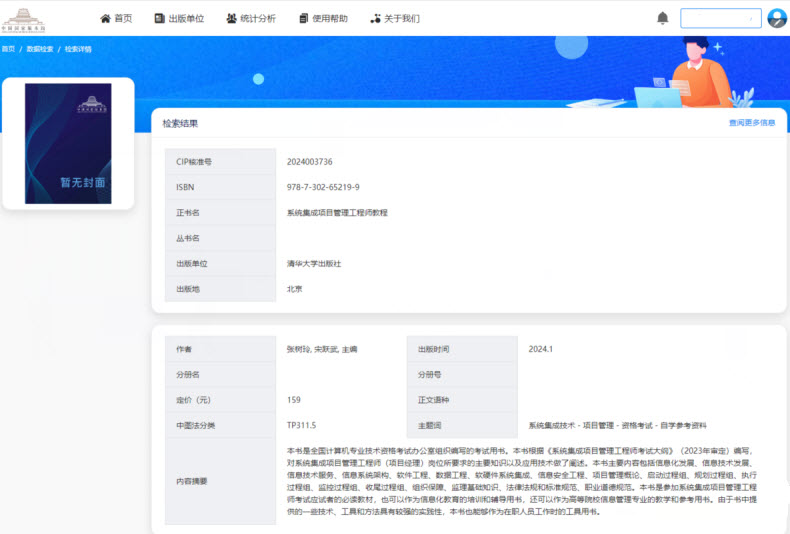This screenshot has height=534, width=790.
Task: Click the 查阅更多信息 link
Action: coord(752,122)
